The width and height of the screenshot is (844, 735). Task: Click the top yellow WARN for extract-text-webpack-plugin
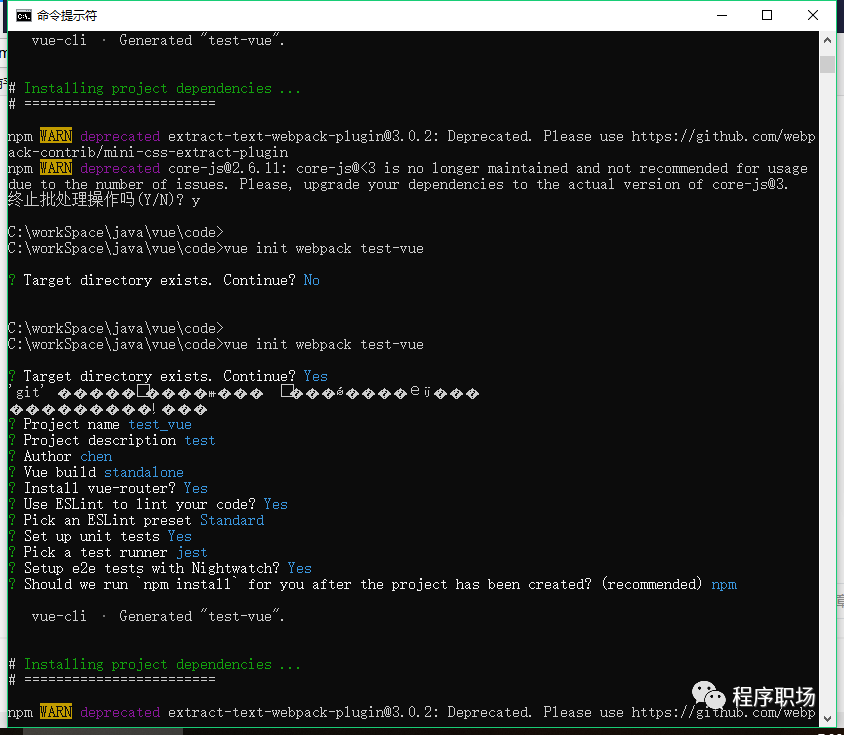coord(56,136)
